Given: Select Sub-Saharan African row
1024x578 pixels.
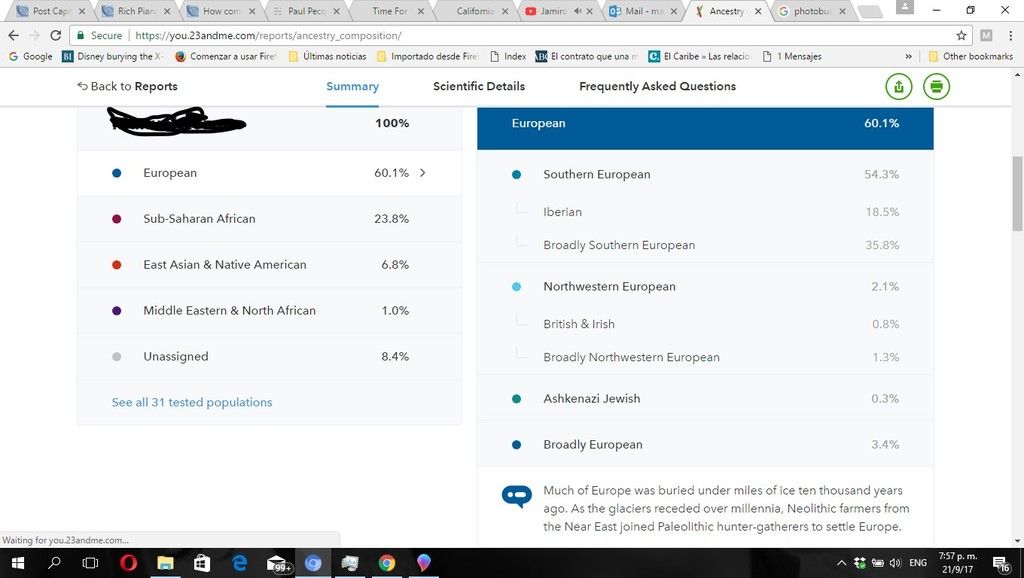Looking at the screenshot, I should (x=269, y=219).
